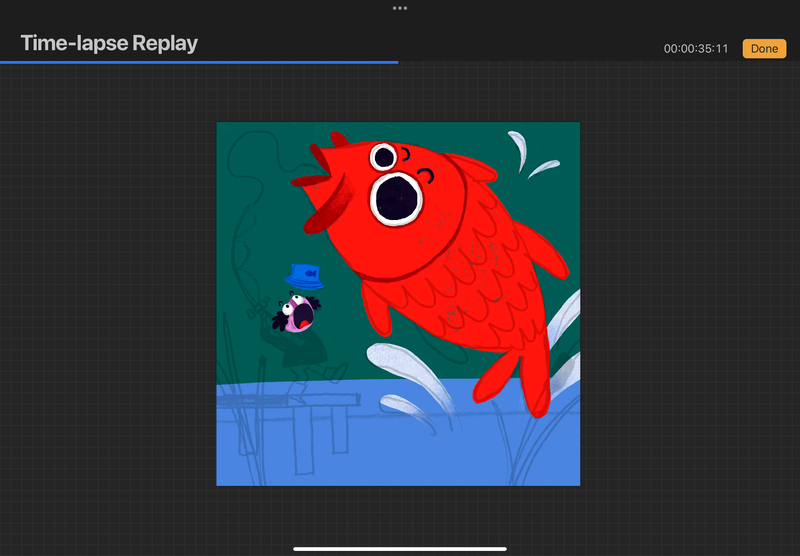Viewport: 800px width, 556px height.
Task: Click the dark grid area left of canvas
Action: click(110, 300)
